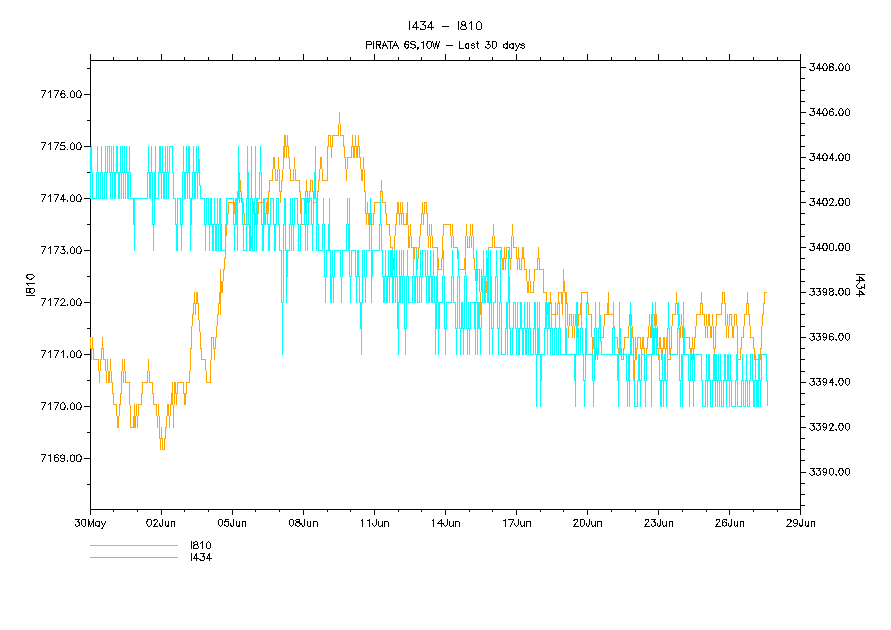Select the 14Jun tick label
This screenshot has height=630, width=891.
[x=445, y=522]
